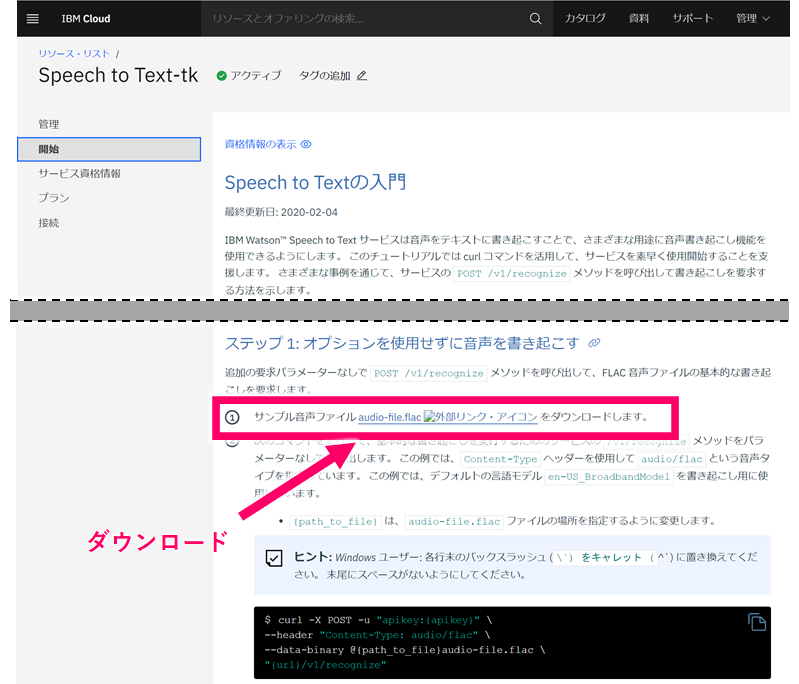
Task: Click the --header "Content-Type: audio/flac" line
Action: click(377, 635)
